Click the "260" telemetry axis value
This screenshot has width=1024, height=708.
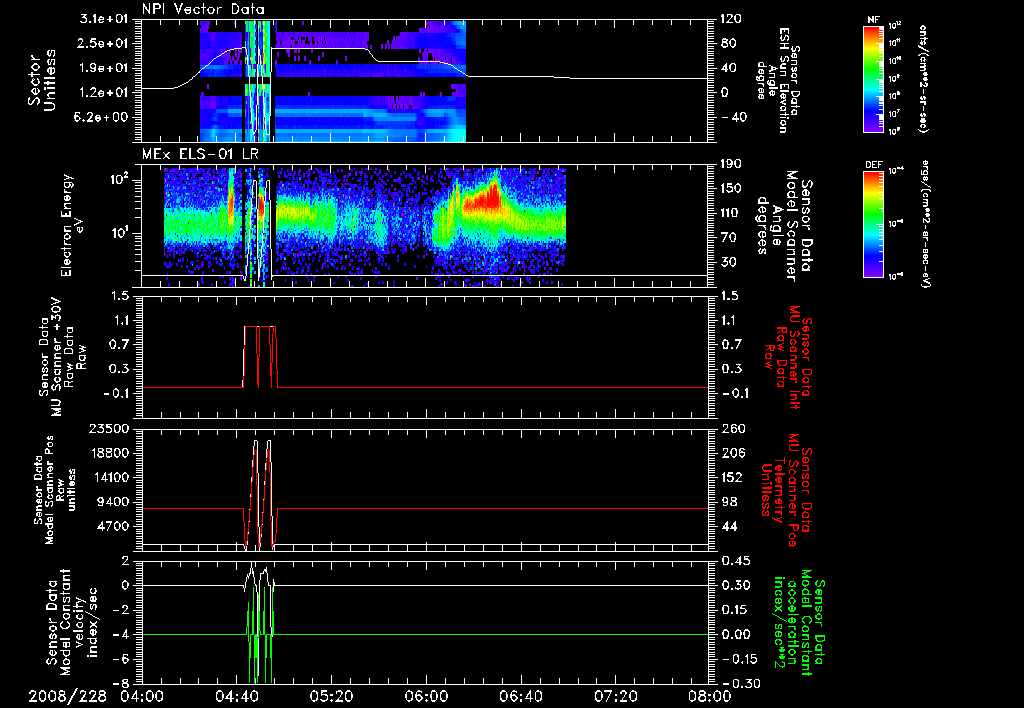point(731,429)
